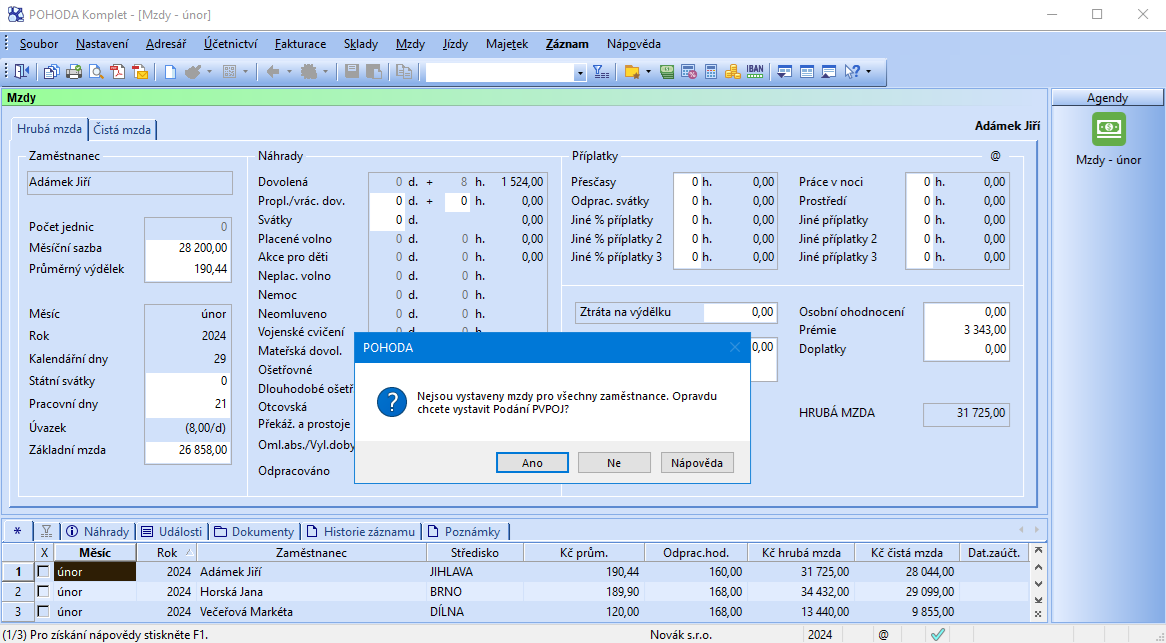This screenshot has height=643, width=1166.
Task: Click the green money banknote toolbar icon
Action: tap(667, 71)
